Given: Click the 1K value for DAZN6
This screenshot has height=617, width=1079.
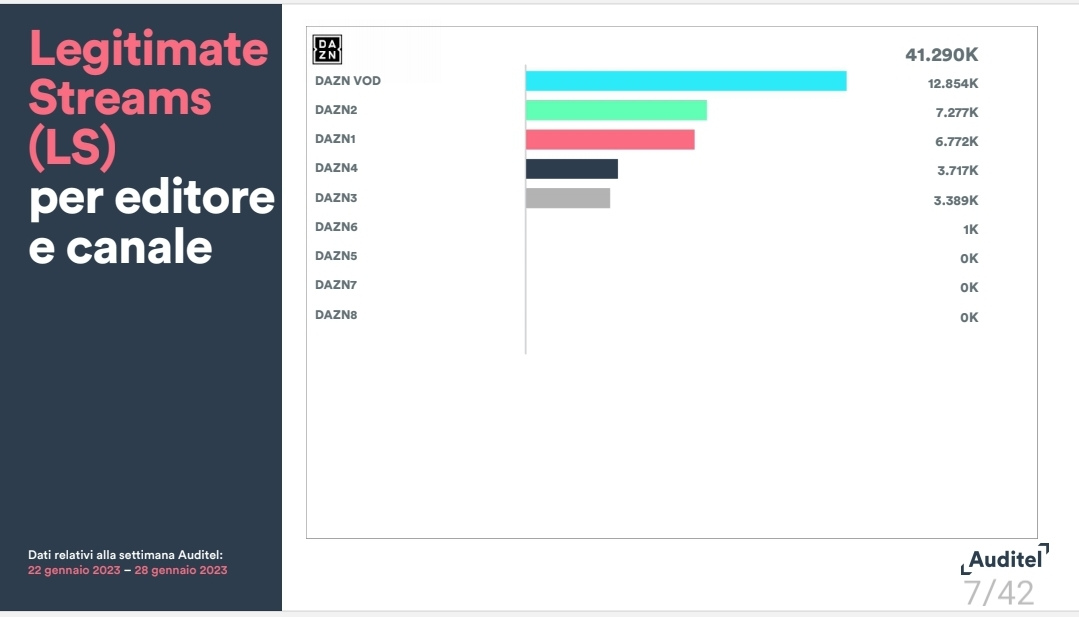Looking at the screenshot, I should (970, 230).
